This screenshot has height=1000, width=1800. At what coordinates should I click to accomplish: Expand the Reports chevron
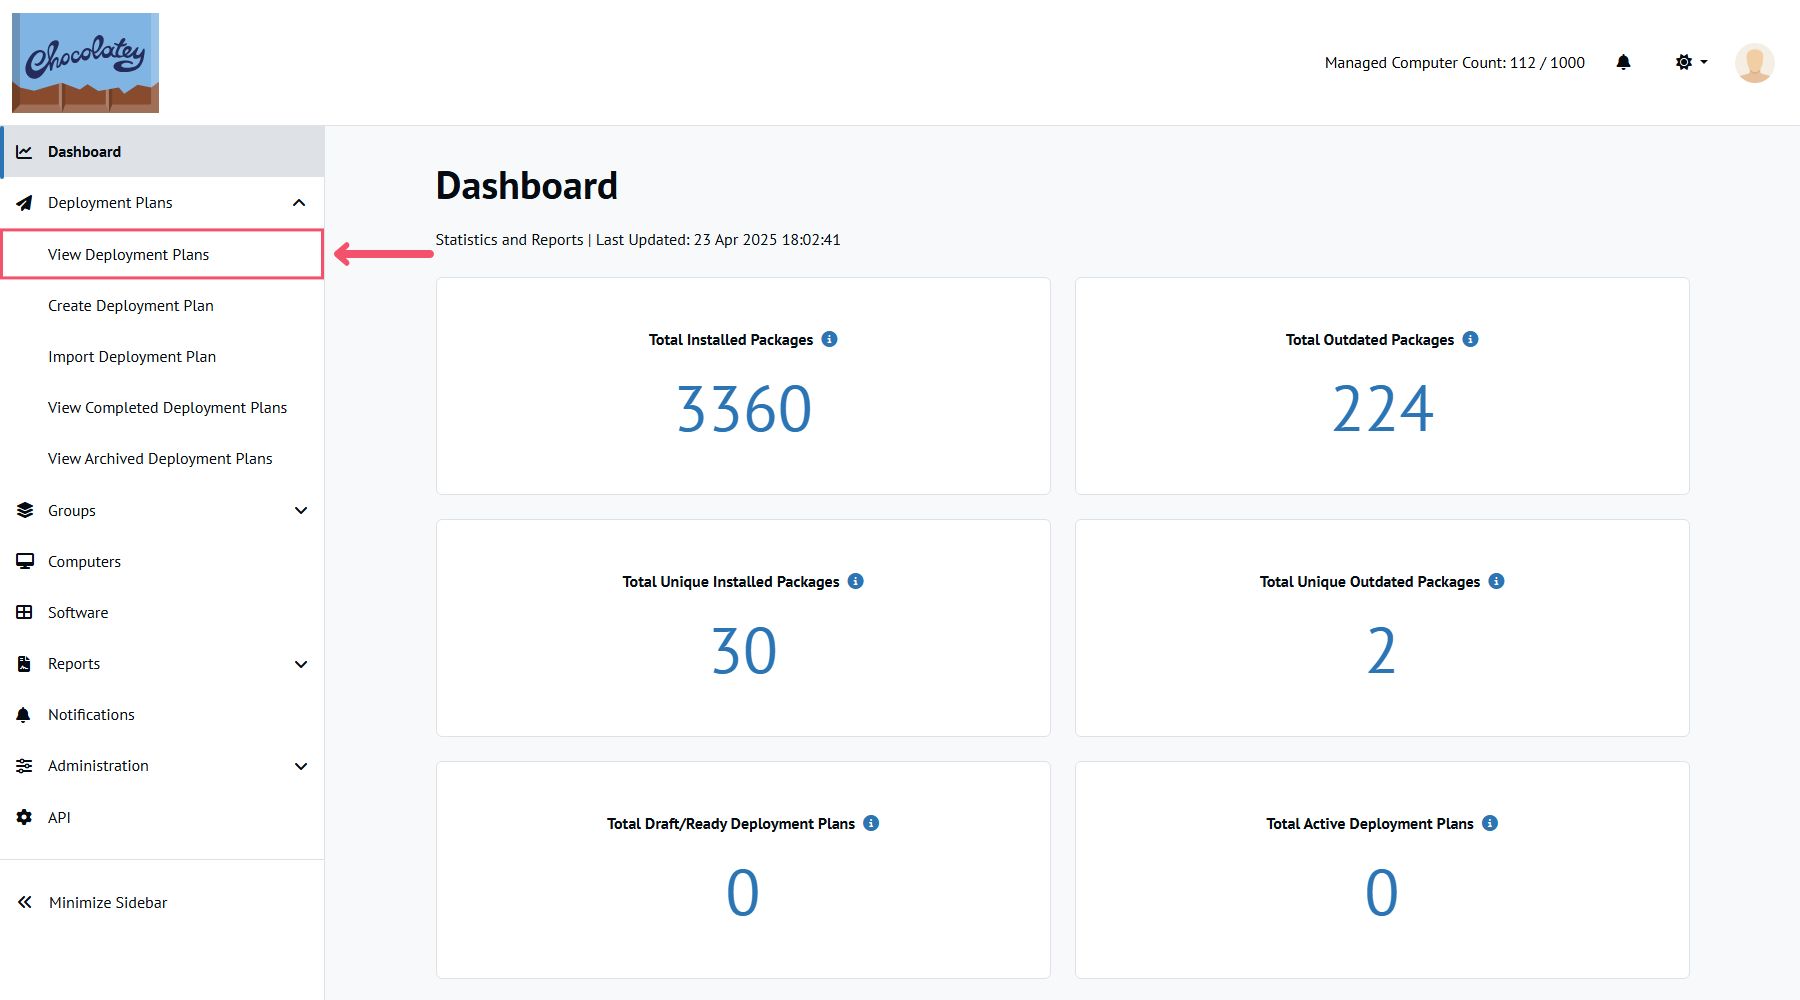301,664
